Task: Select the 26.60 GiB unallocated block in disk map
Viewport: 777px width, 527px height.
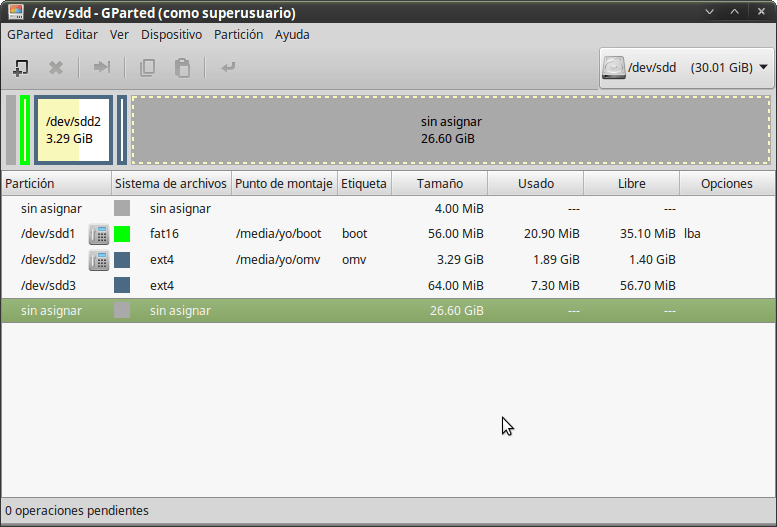Action: coord(451,130)
